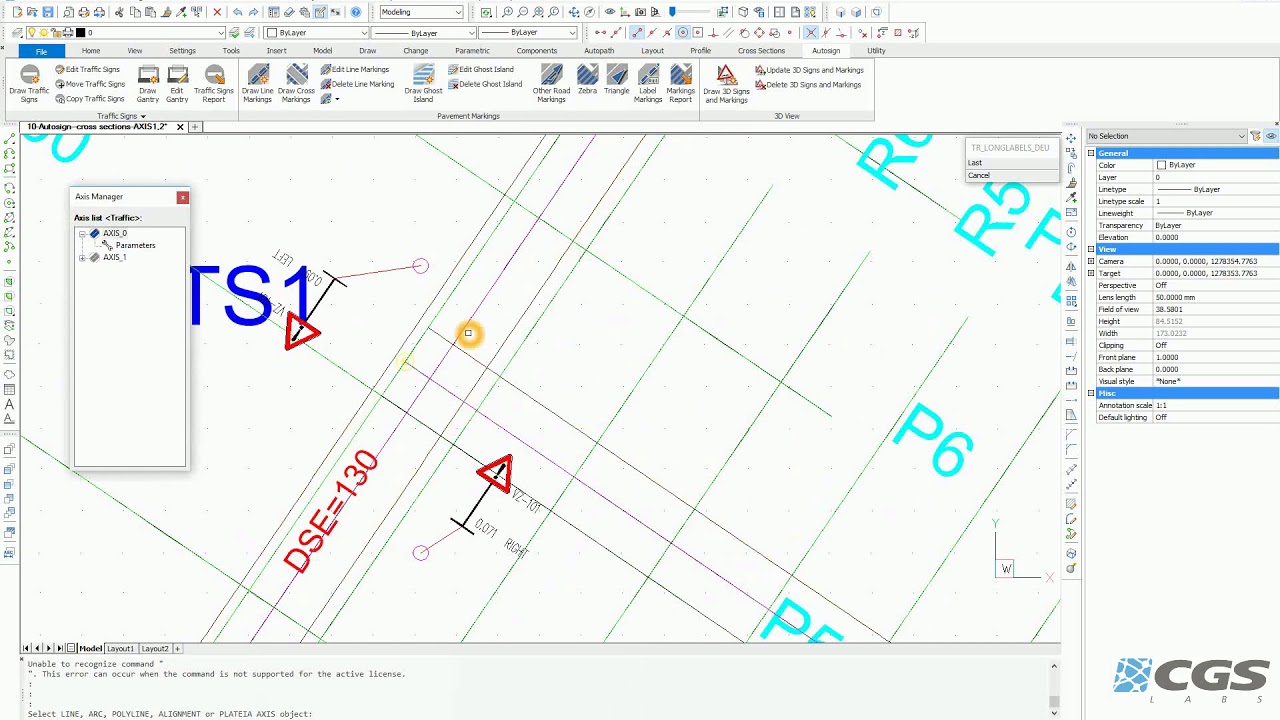Toggle the Node snap square icon

tap(697, 33)
